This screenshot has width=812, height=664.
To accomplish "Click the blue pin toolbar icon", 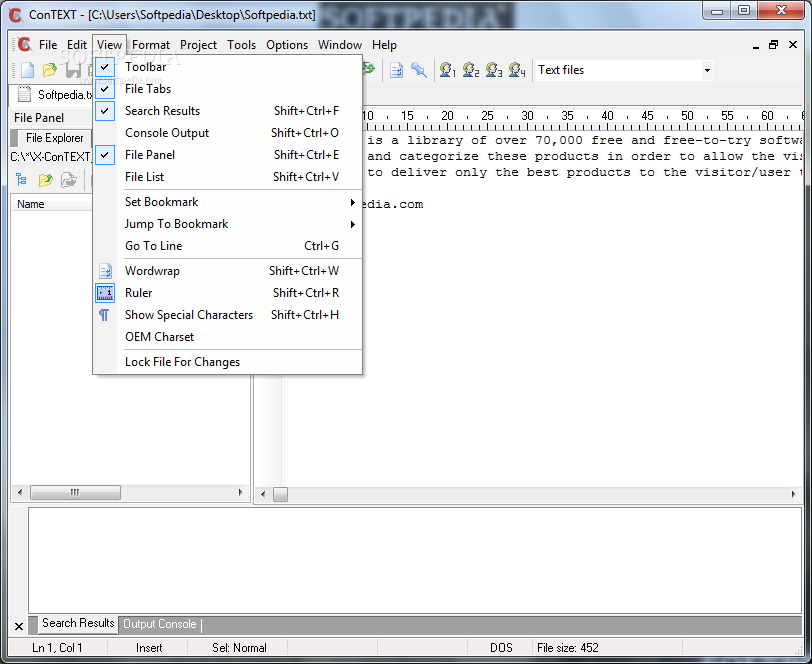I will coord(418,70).
